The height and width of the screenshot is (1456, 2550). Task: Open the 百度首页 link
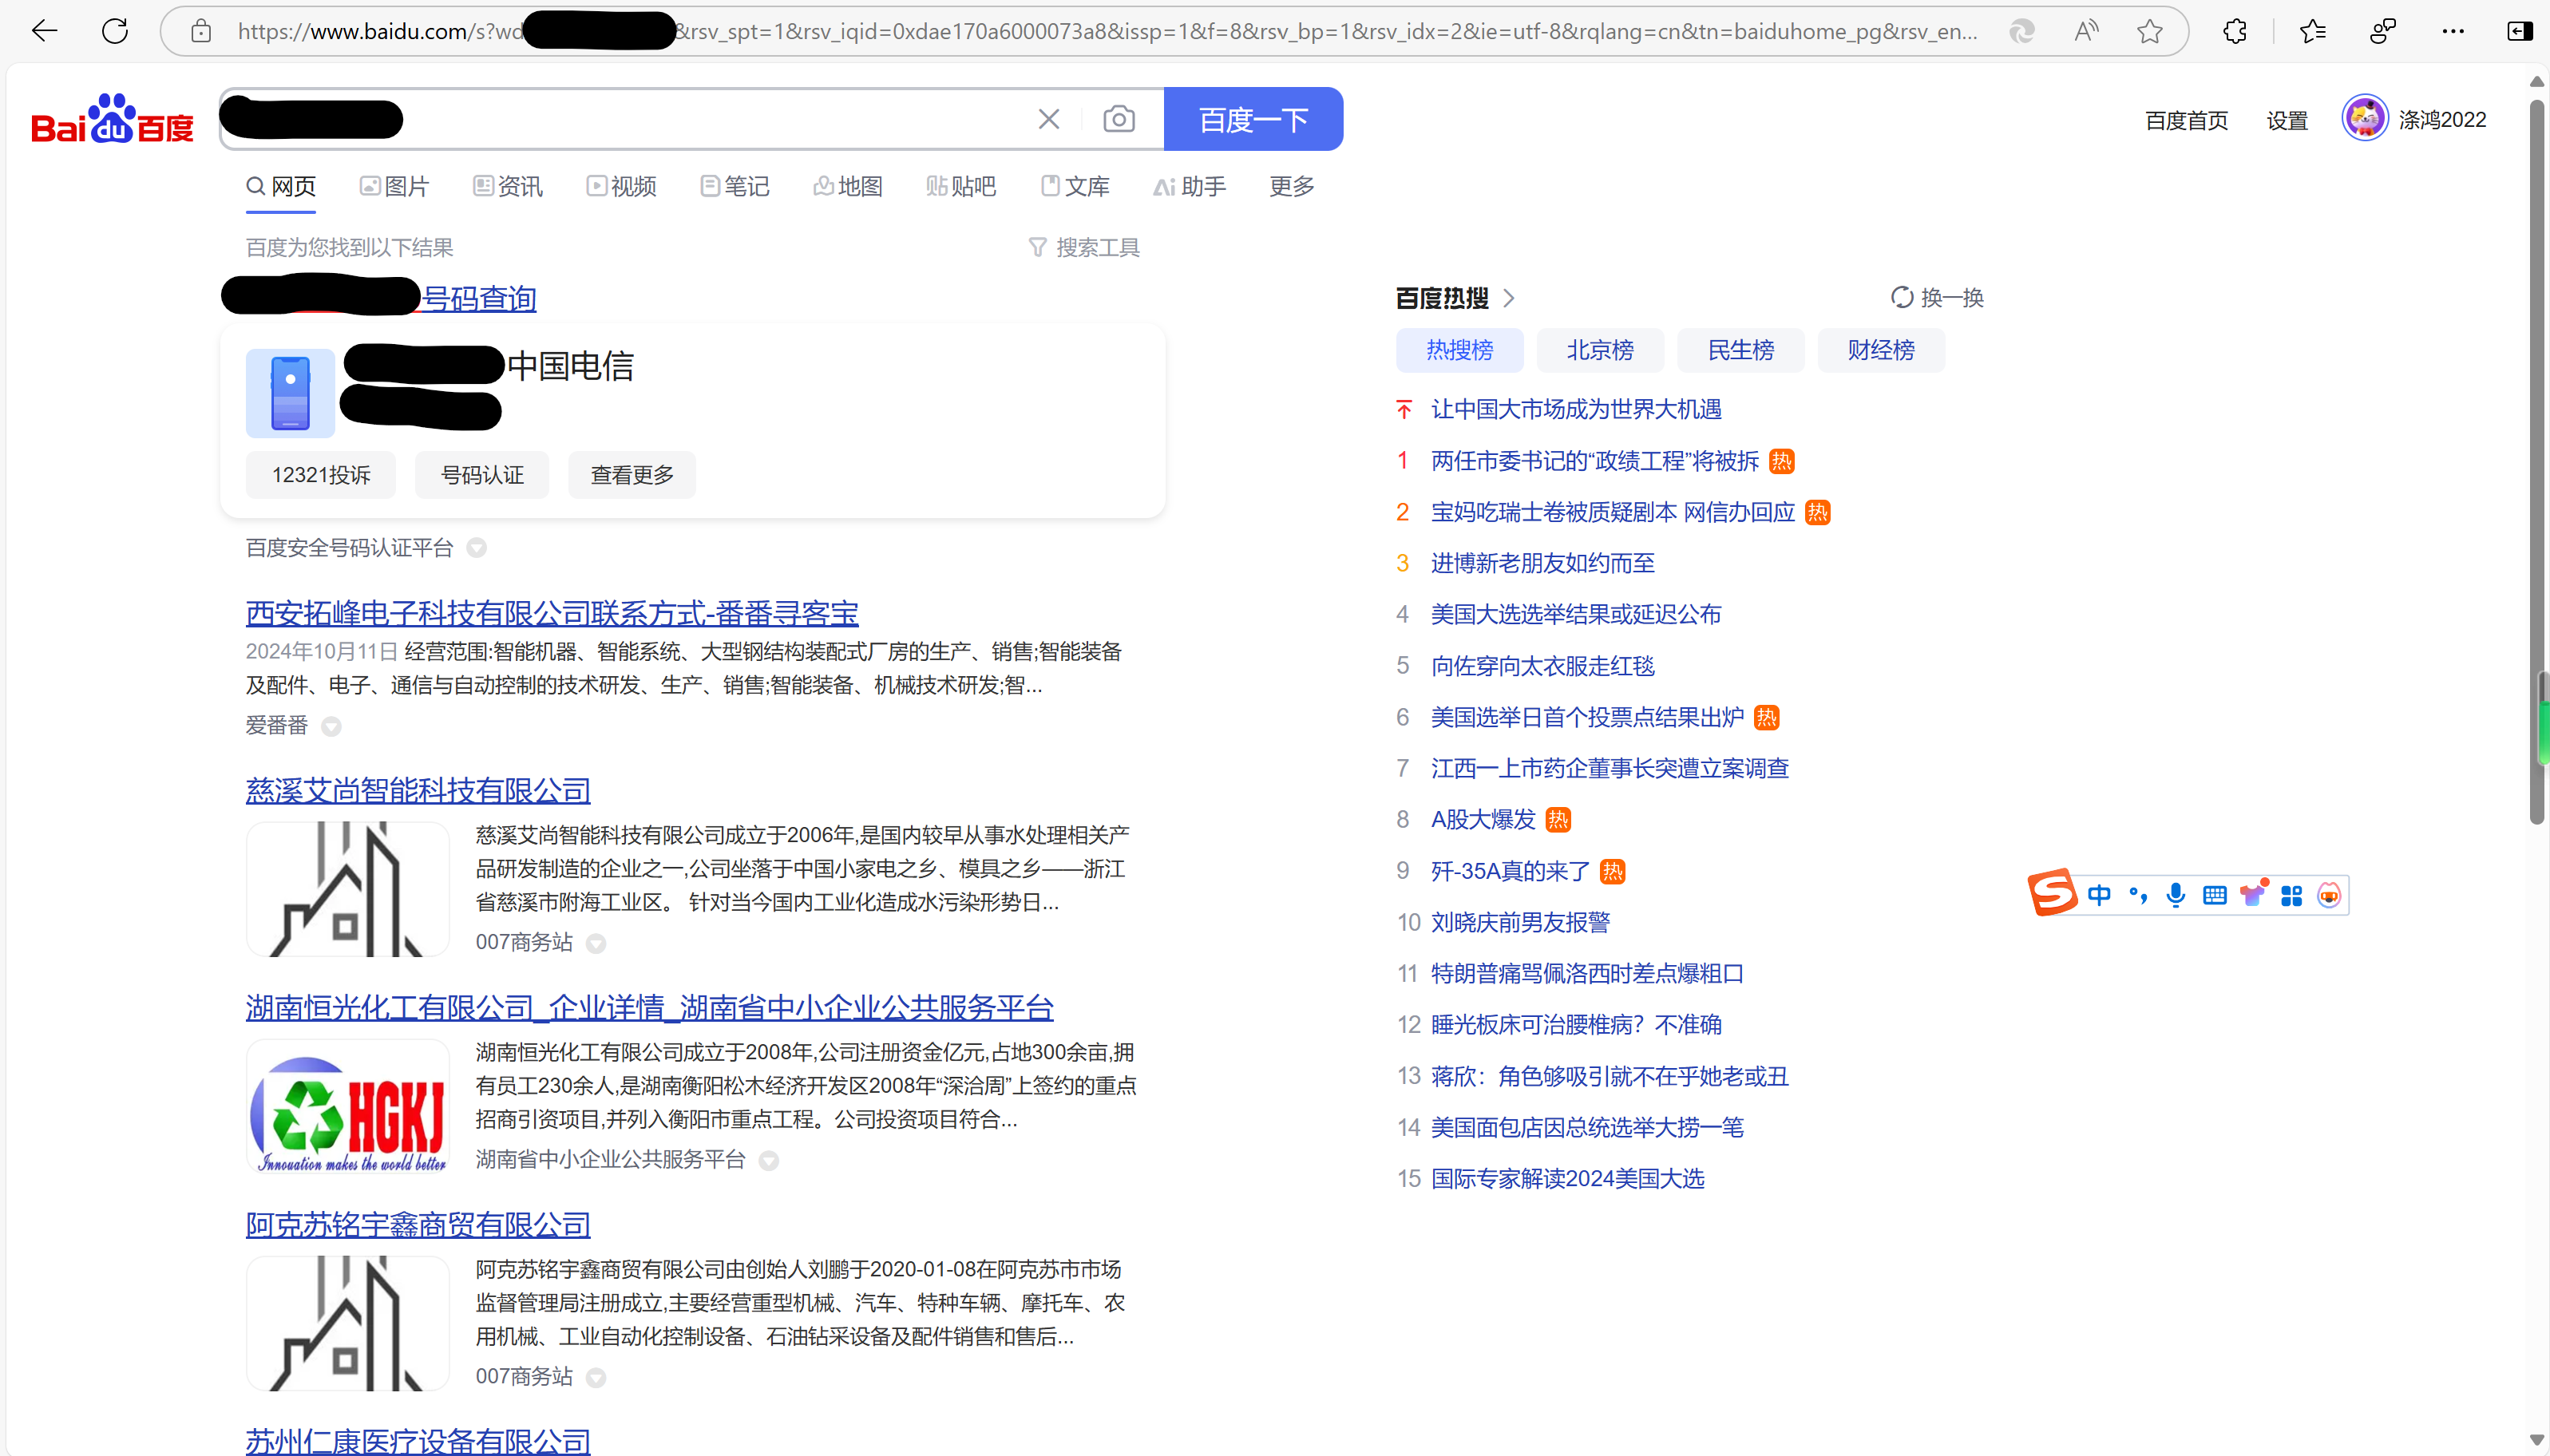pos(2187,120)
